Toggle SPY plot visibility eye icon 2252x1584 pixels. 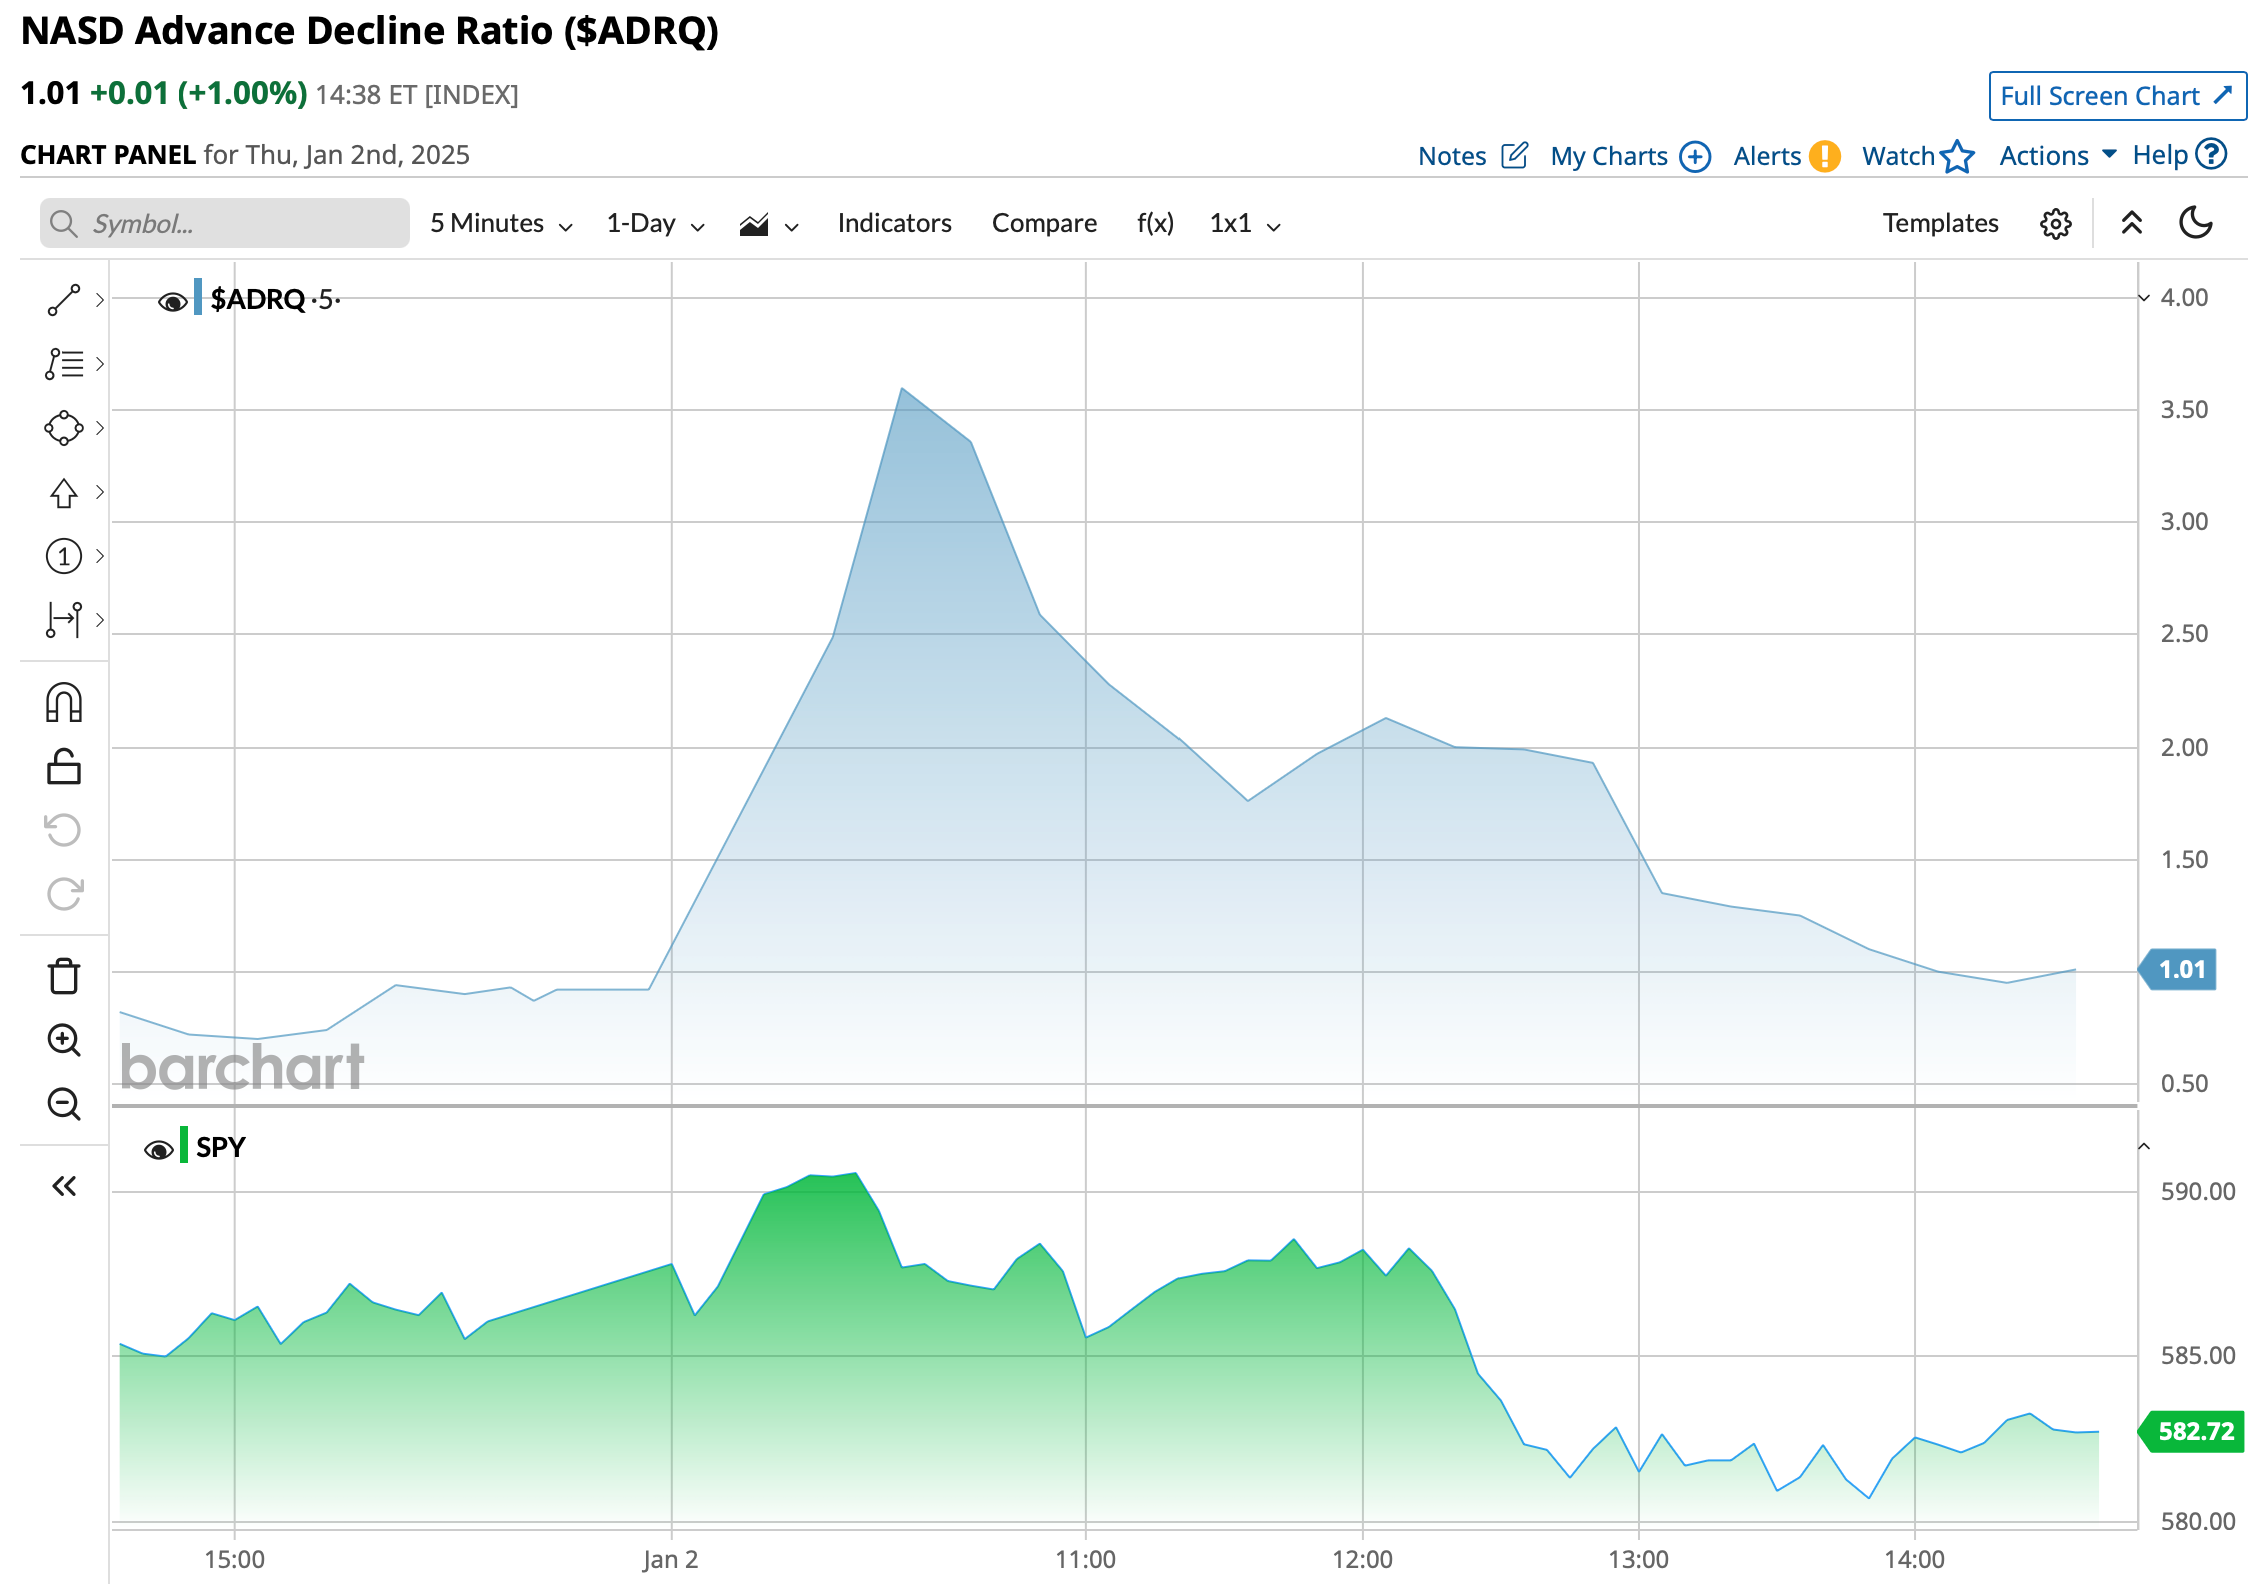click(158, 1150)
